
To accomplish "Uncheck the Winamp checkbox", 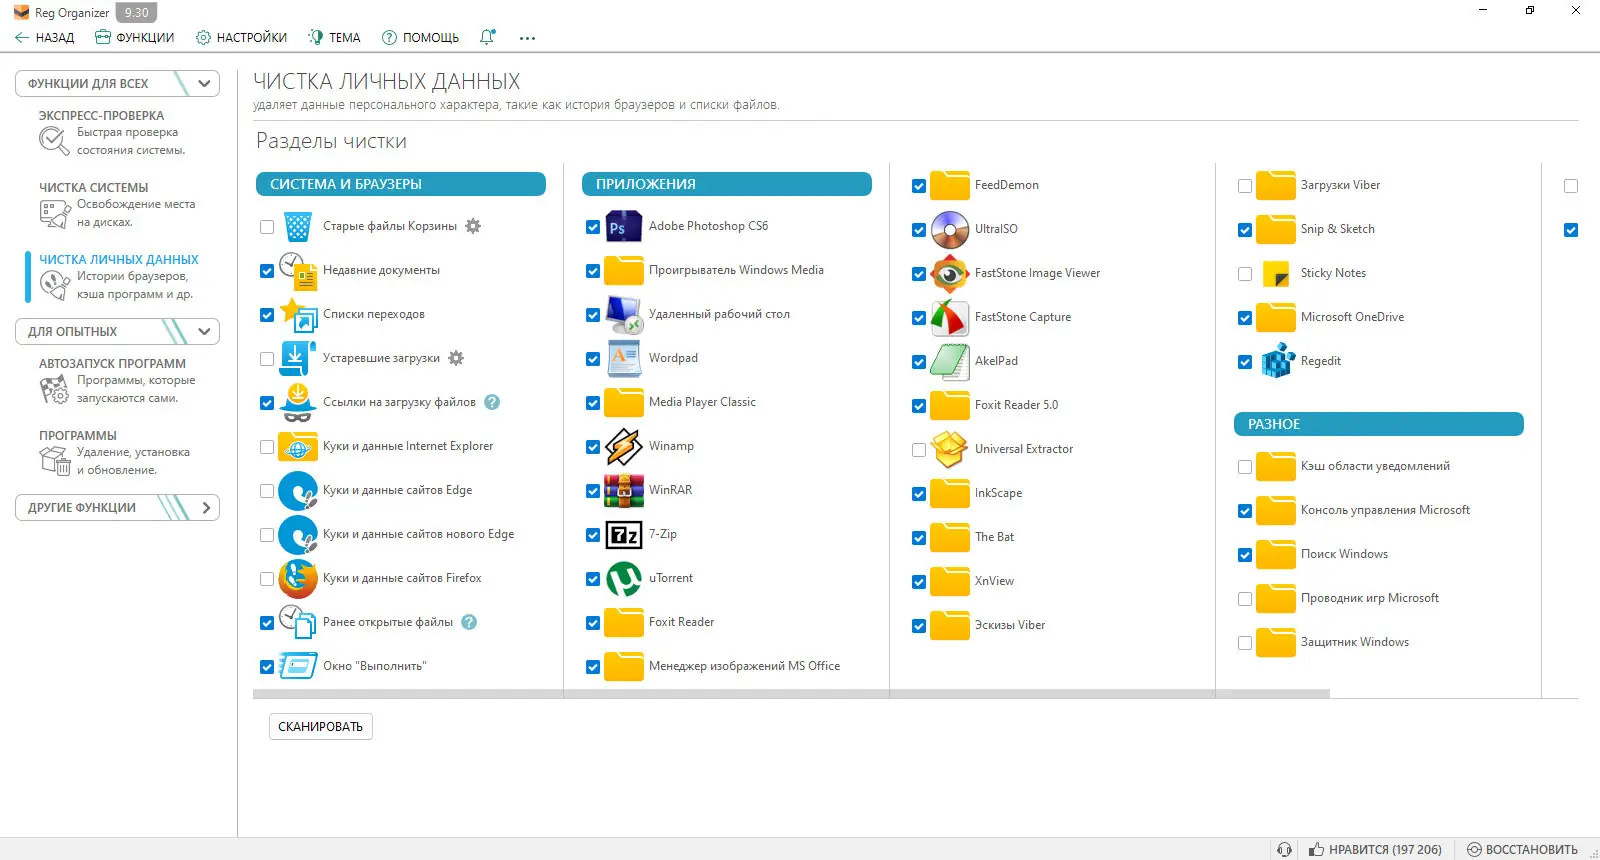I will 593,447.
